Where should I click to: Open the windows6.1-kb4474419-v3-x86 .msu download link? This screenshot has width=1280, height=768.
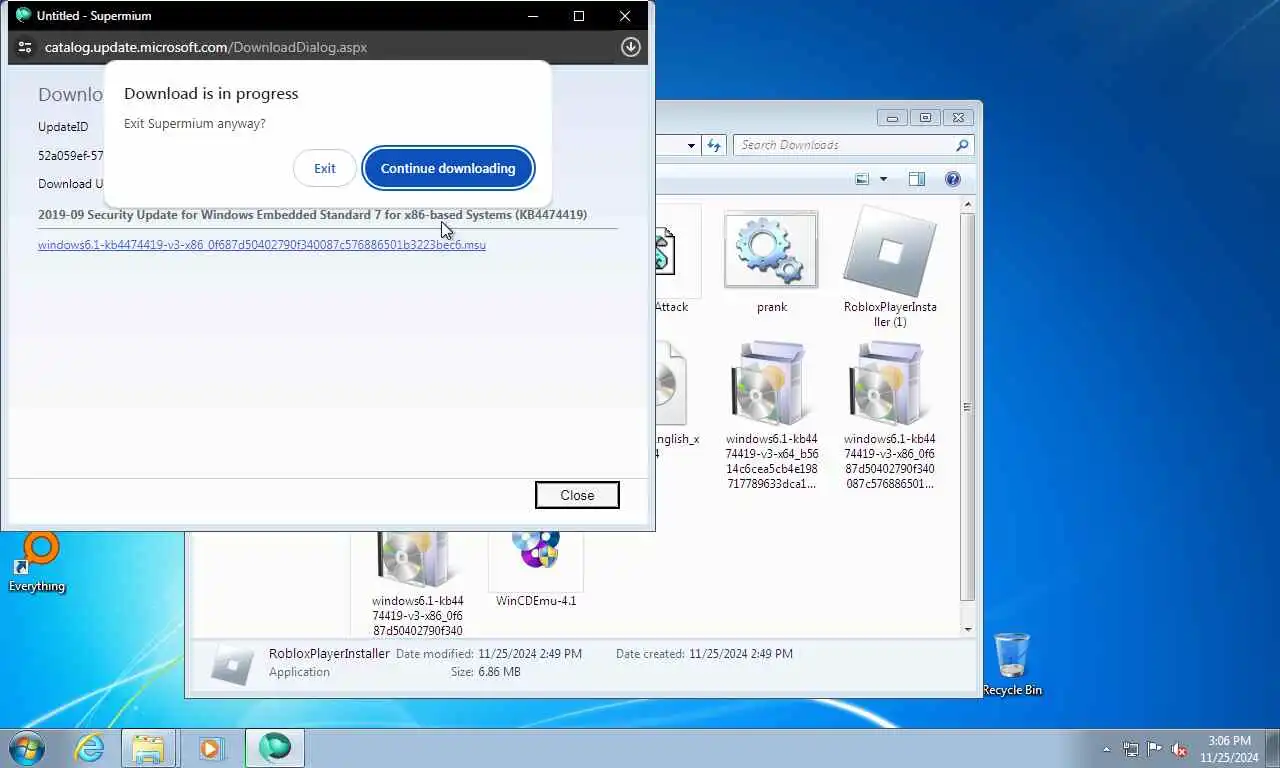262,244
